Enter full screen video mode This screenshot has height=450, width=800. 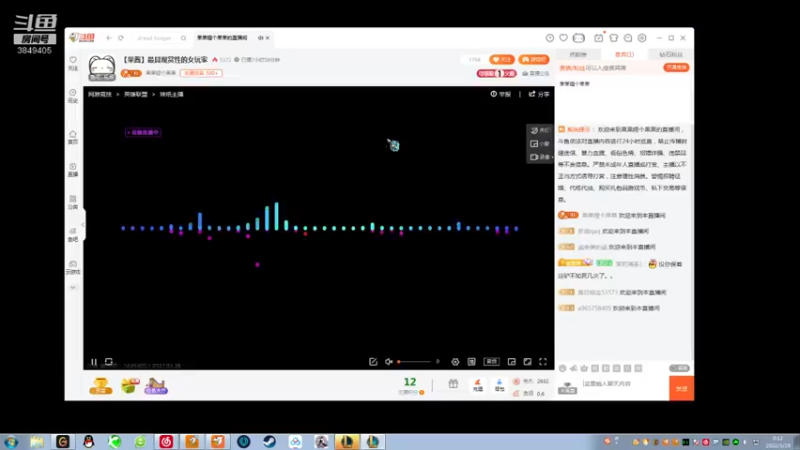(x=543, y=362)
